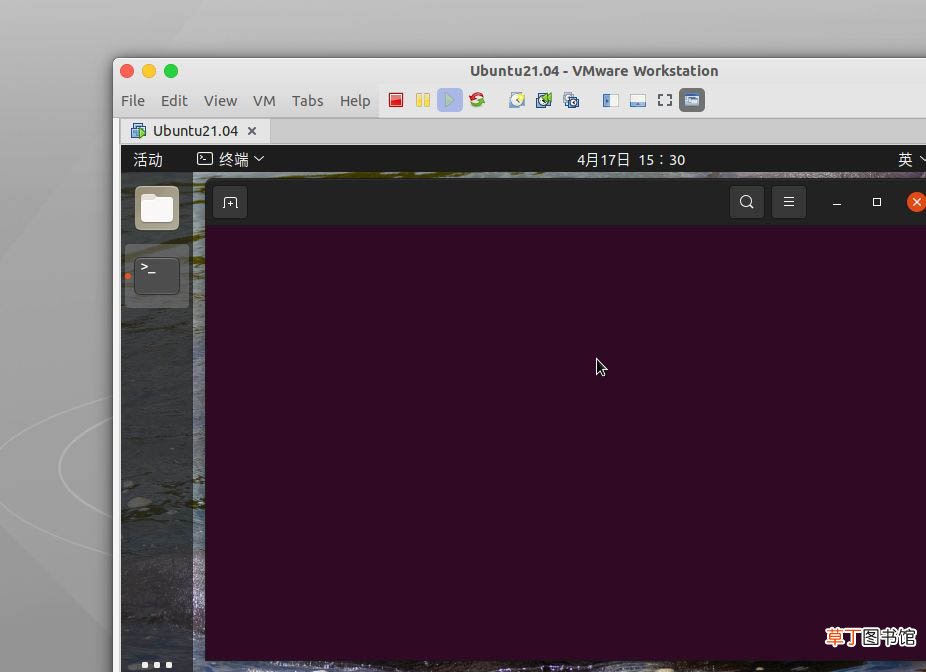926x672 pixels.
Task: Open the VM menu
Action: (x=264, y=101)
